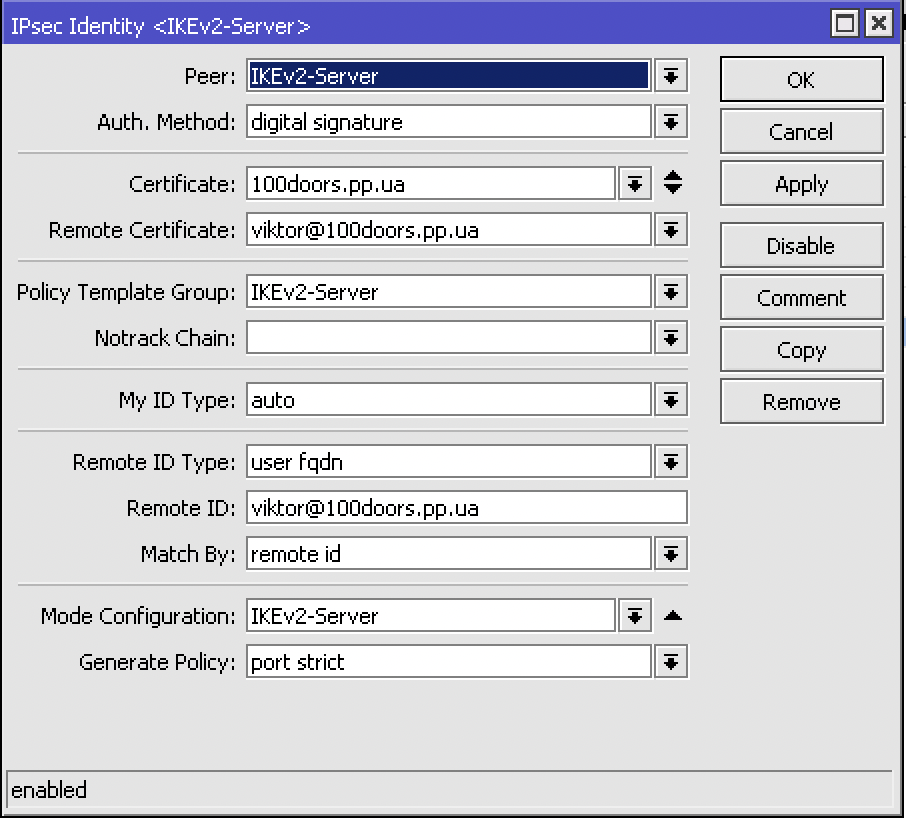Open the My ID Type dropdown
Image resolution: width=906 pixels, height=820 pixels.
(x=670, y=399)
